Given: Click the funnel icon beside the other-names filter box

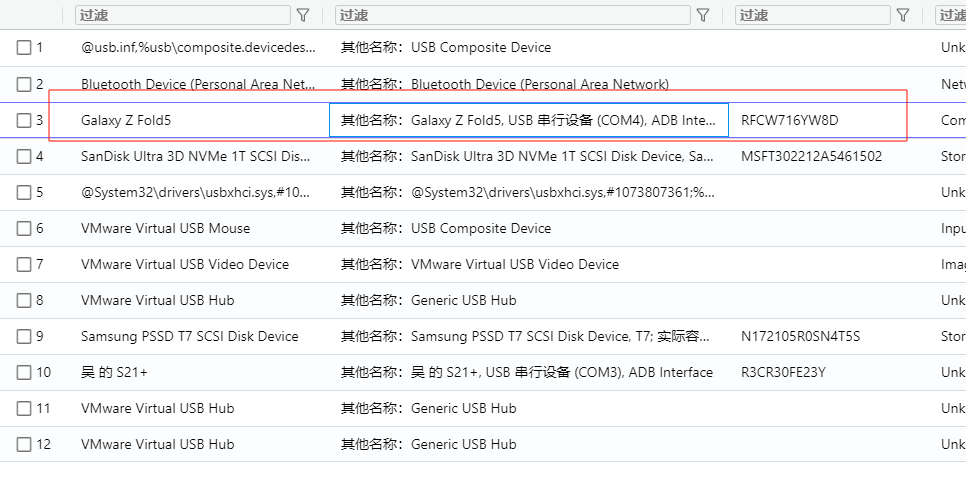Looking at the screenshot, I should (x=703, y=15).
